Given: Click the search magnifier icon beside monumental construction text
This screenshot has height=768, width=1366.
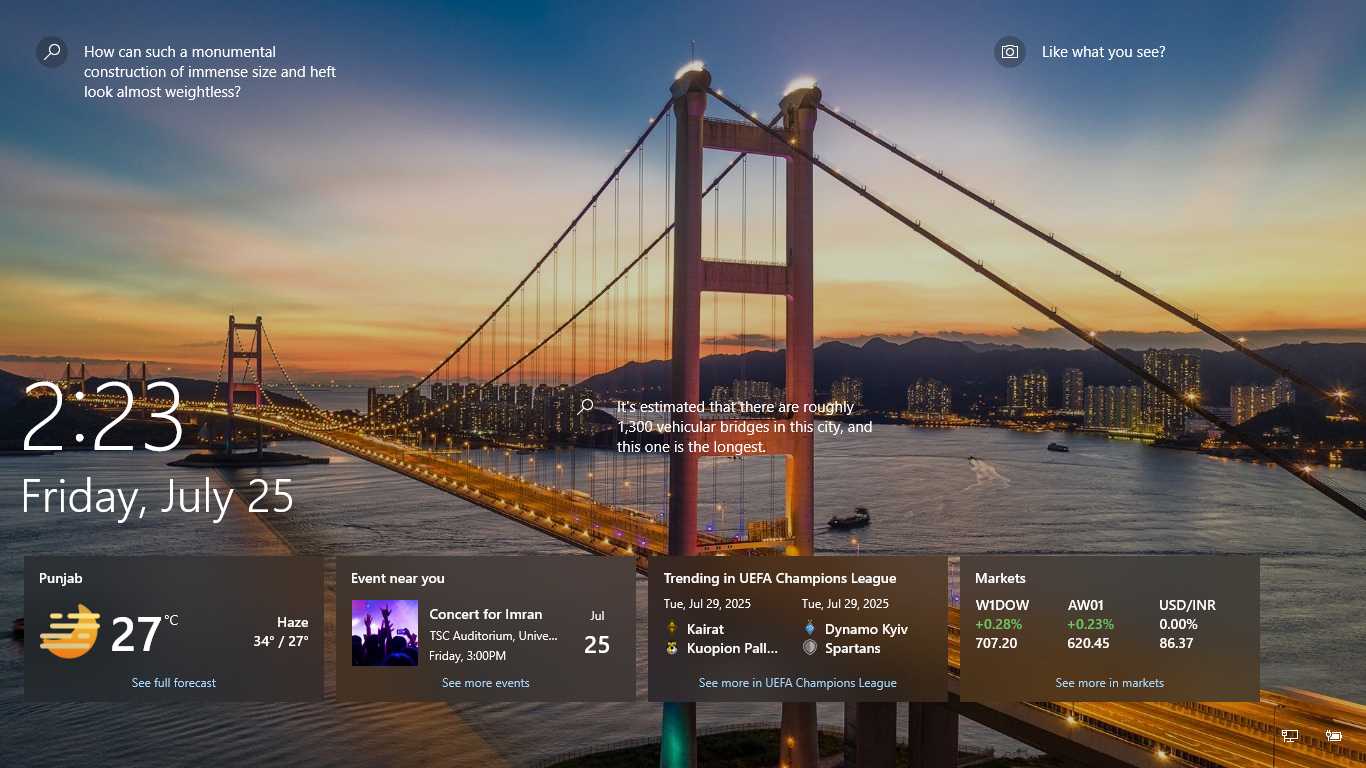Looking at the screenshot, I should [x=52, y=52].
